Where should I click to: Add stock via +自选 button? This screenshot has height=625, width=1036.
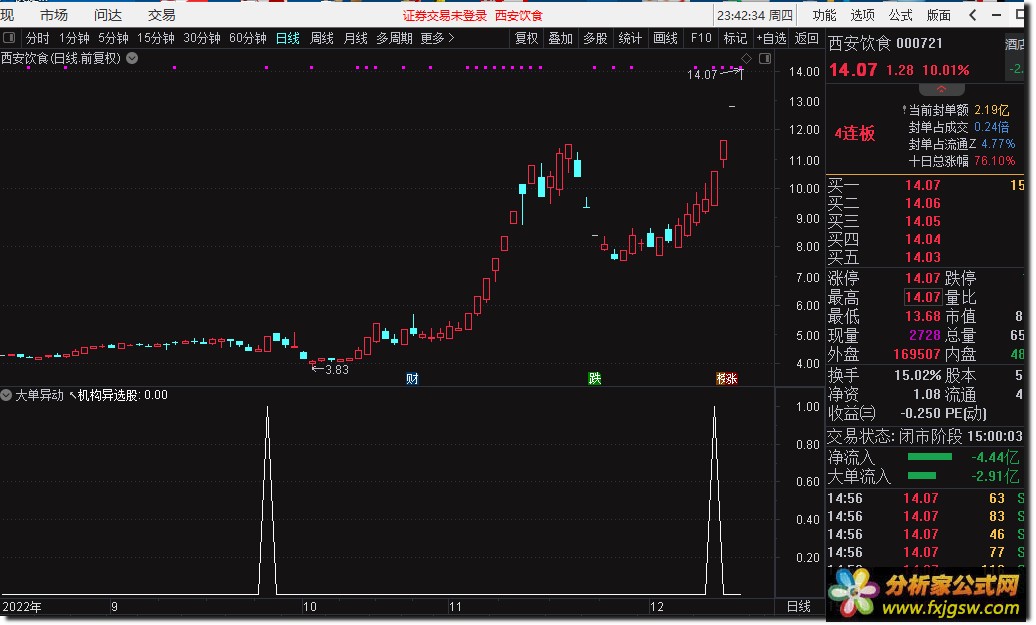(x=772, y=38)
